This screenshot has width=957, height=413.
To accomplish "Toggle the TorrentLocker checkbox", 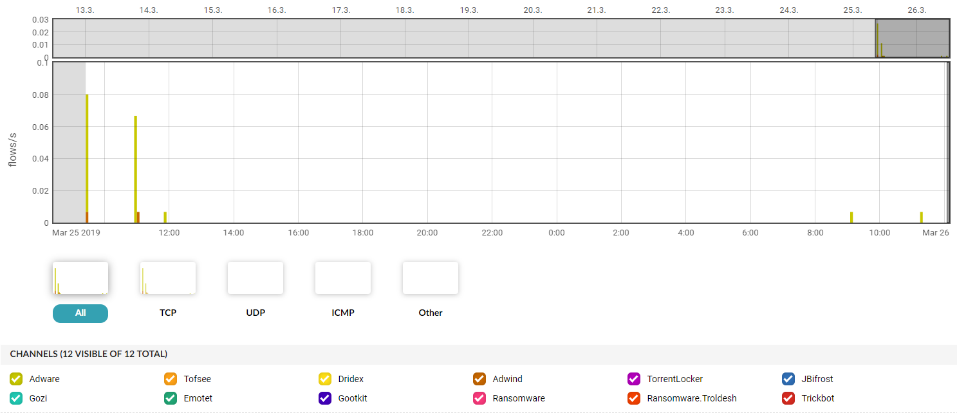I will pyautogui.click(x=634, y=379).
